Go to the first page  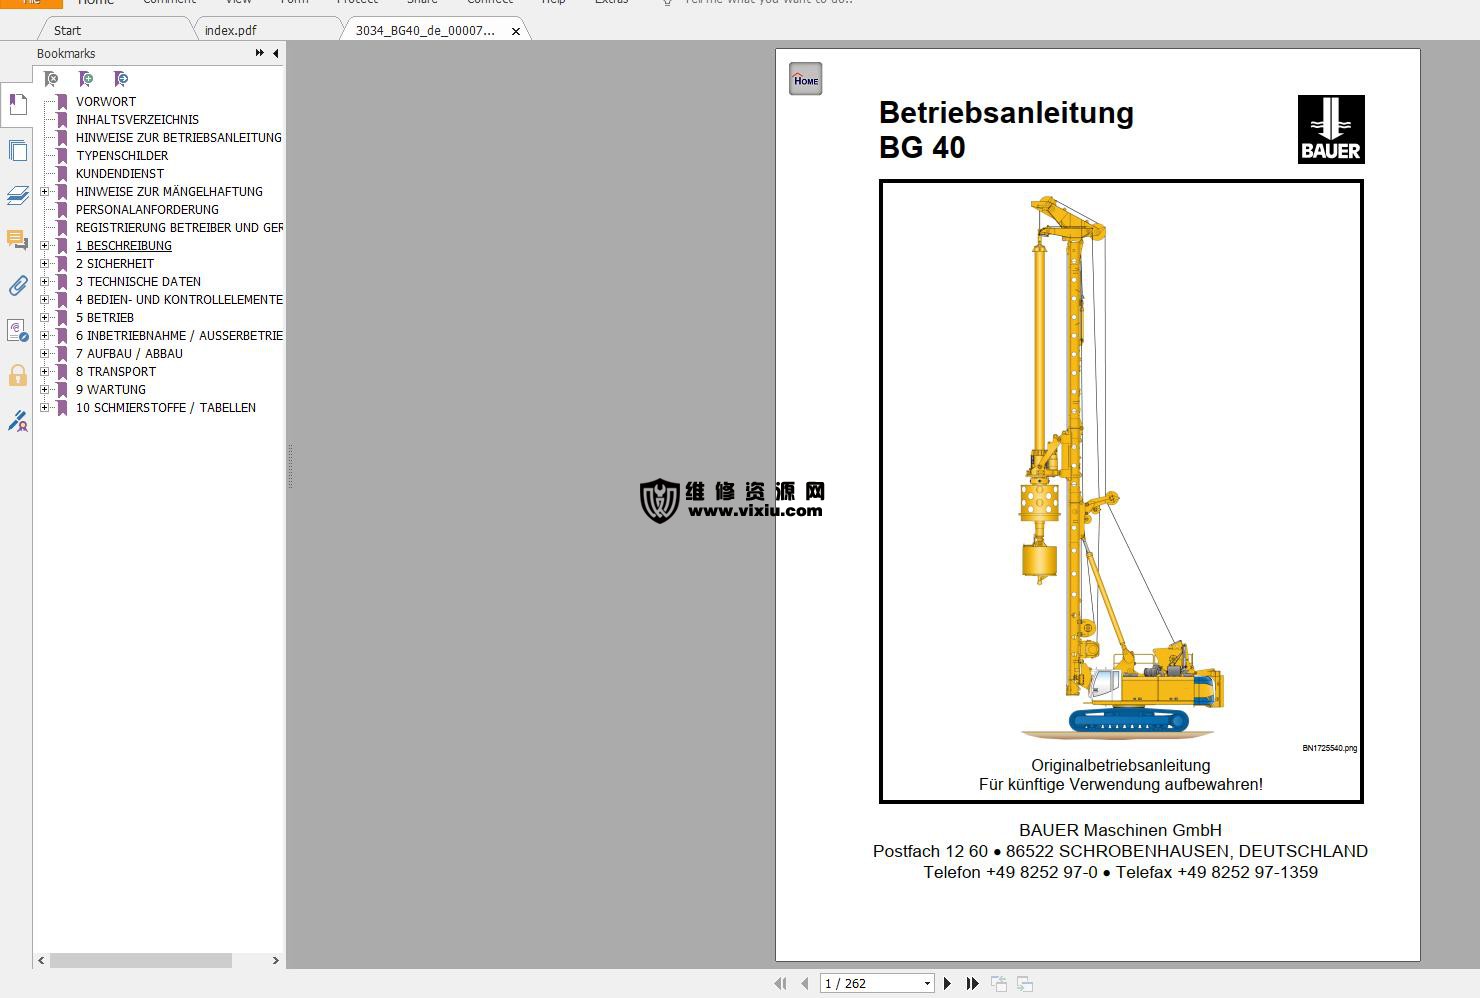780,984
